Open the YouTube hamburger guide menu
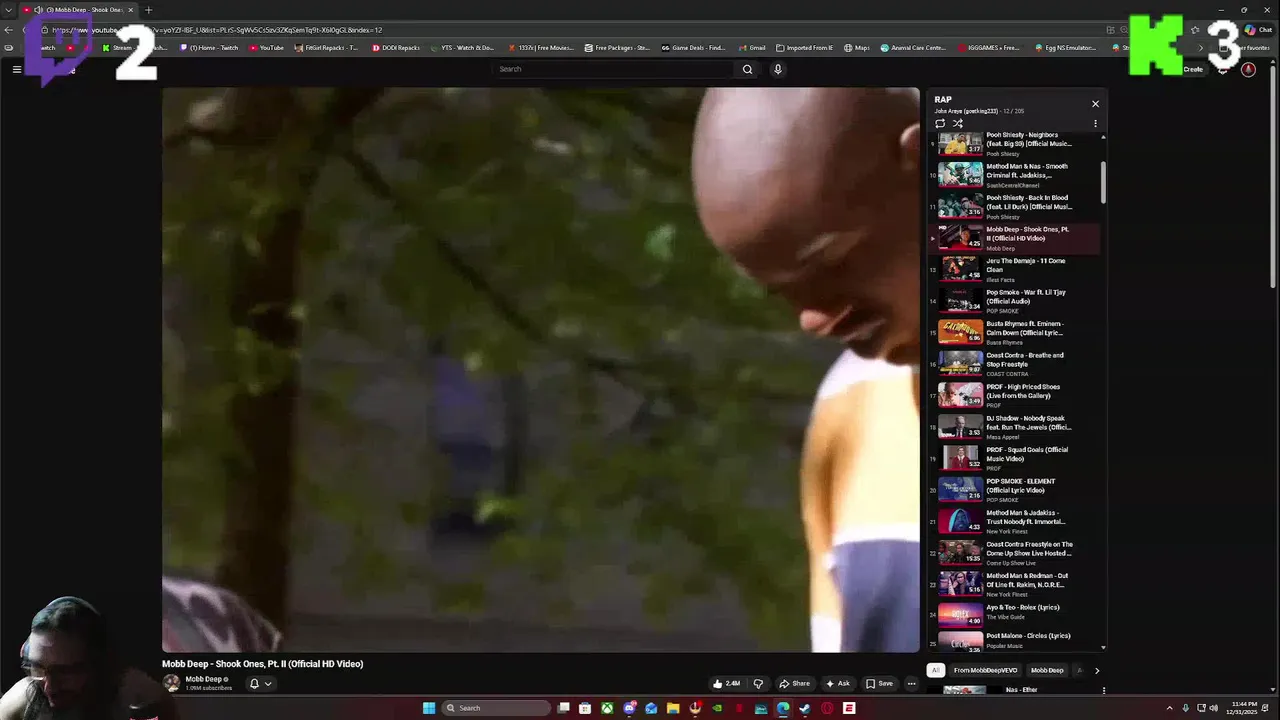 coord(17,69)
